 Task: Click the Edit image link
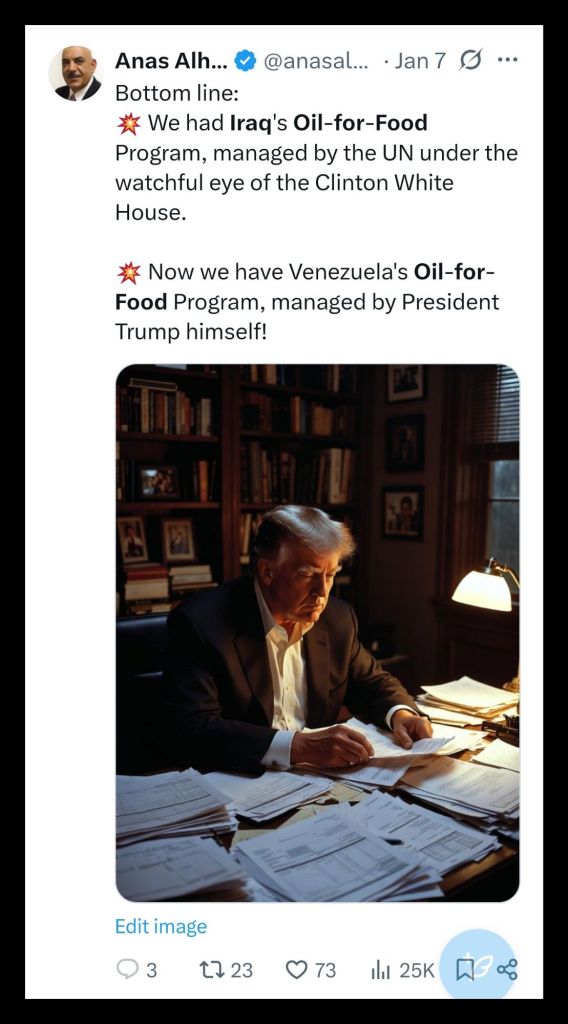click(x=161, y=926)
